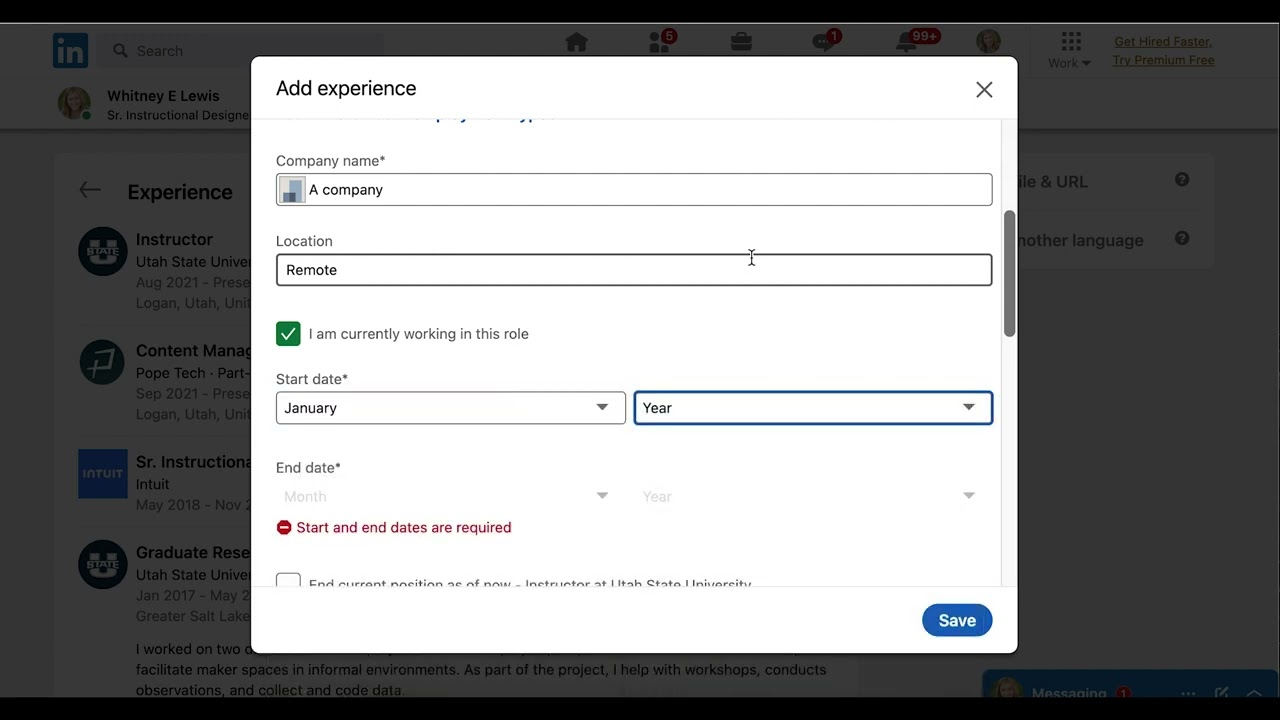1280x720 pixels.
Task: Click the red error icon by dates message
Action: 284,527
